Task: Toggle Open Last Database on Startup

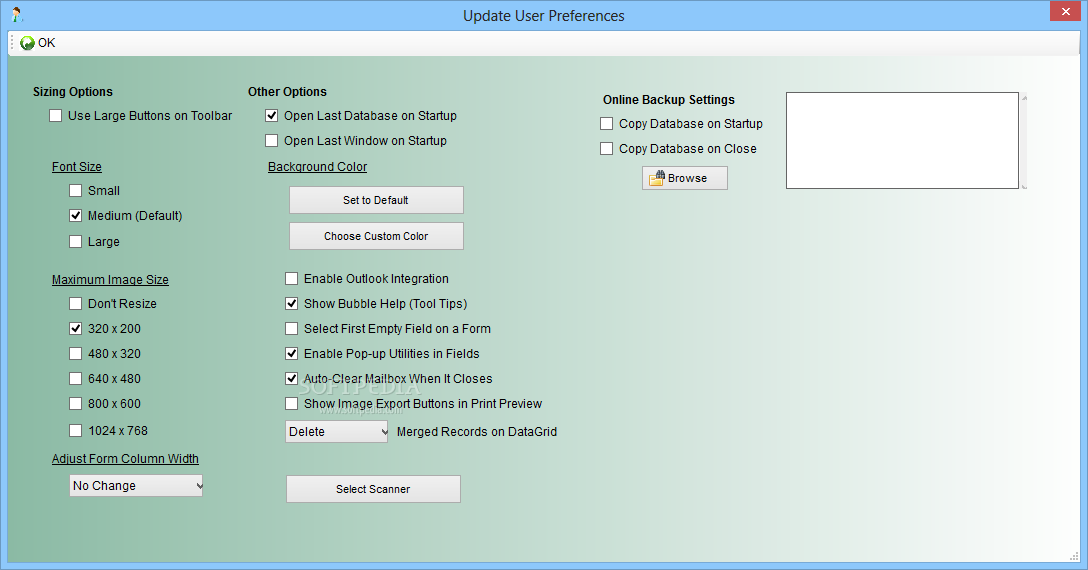Action: point(271,116)
